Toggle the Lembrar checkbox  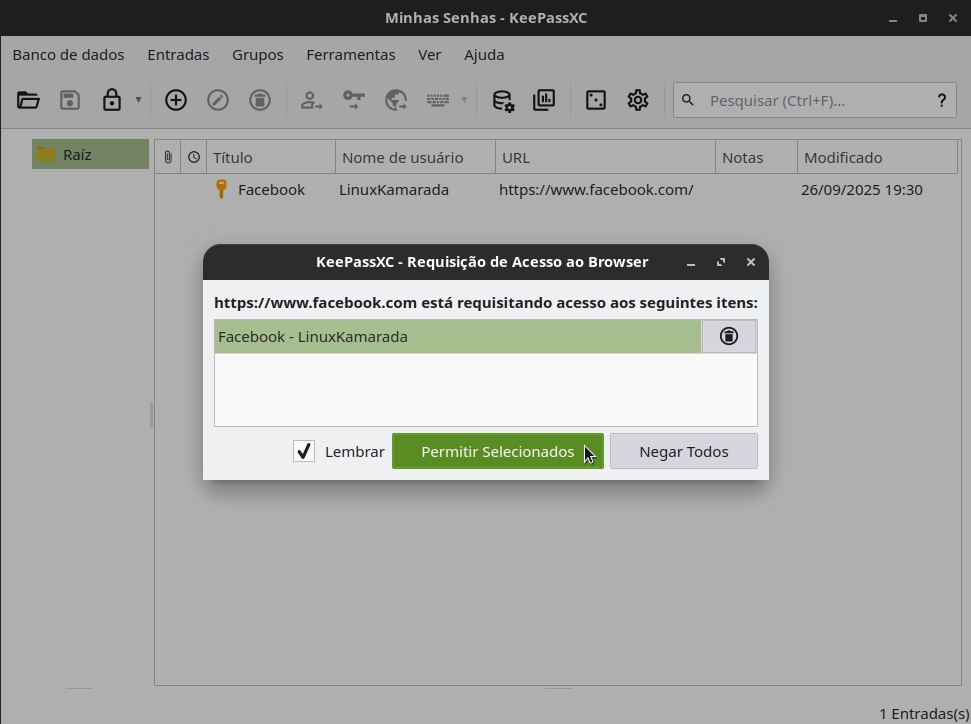304,451
